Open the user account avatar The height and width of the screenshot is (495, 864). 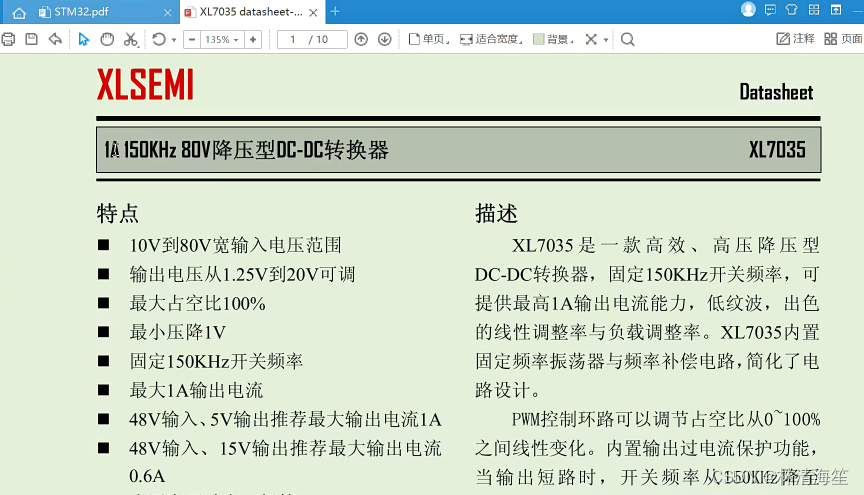coord(748,9)
